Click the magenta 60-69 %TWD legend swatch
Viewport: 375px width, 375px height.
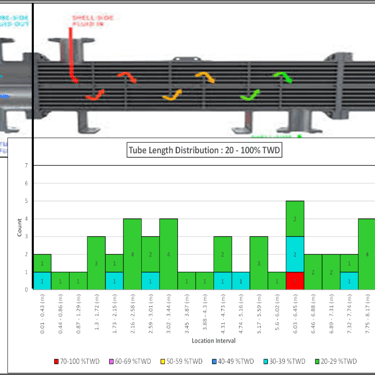tap(111, 361)
